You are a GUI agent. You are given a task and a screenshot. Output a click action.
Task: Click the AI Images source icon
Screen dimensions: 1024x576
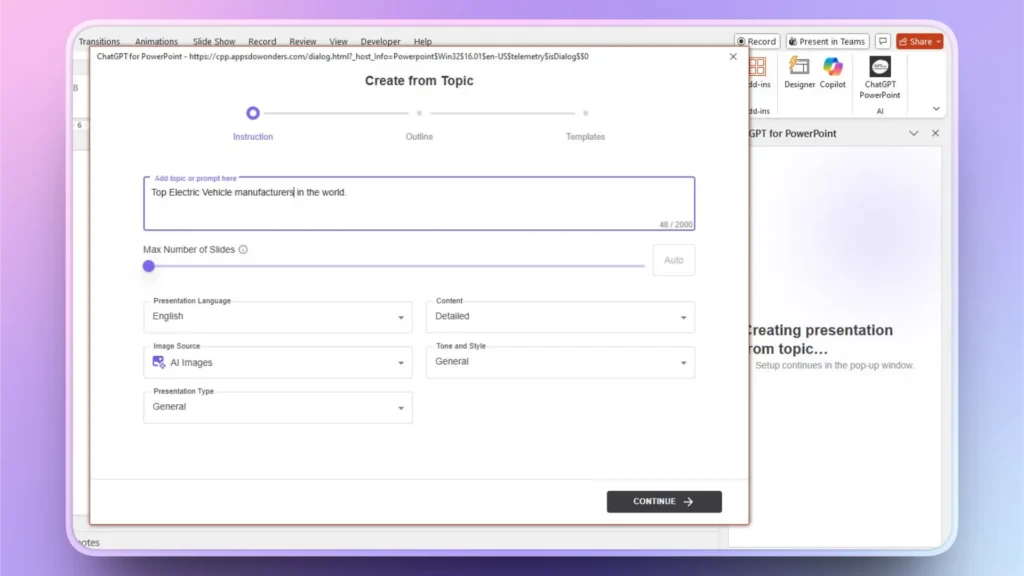158,363
